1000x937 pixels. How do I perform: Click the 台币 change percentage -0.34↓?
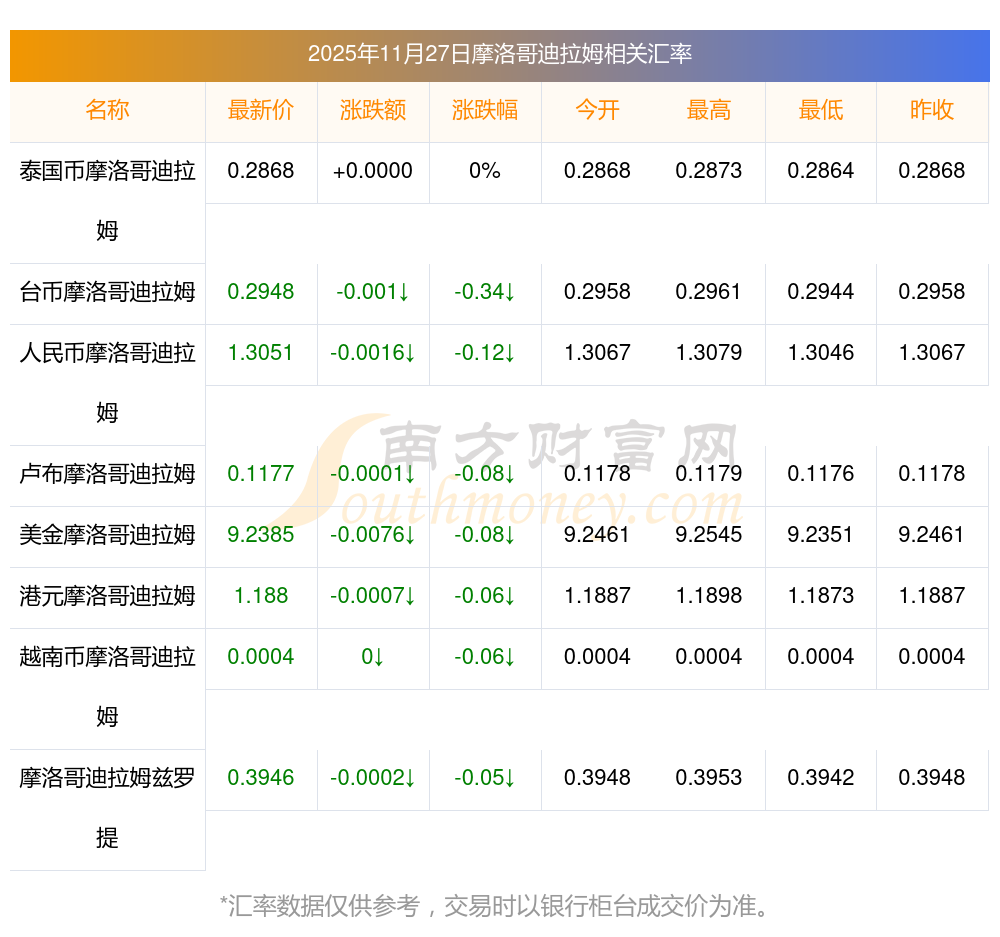click(485, 292)
